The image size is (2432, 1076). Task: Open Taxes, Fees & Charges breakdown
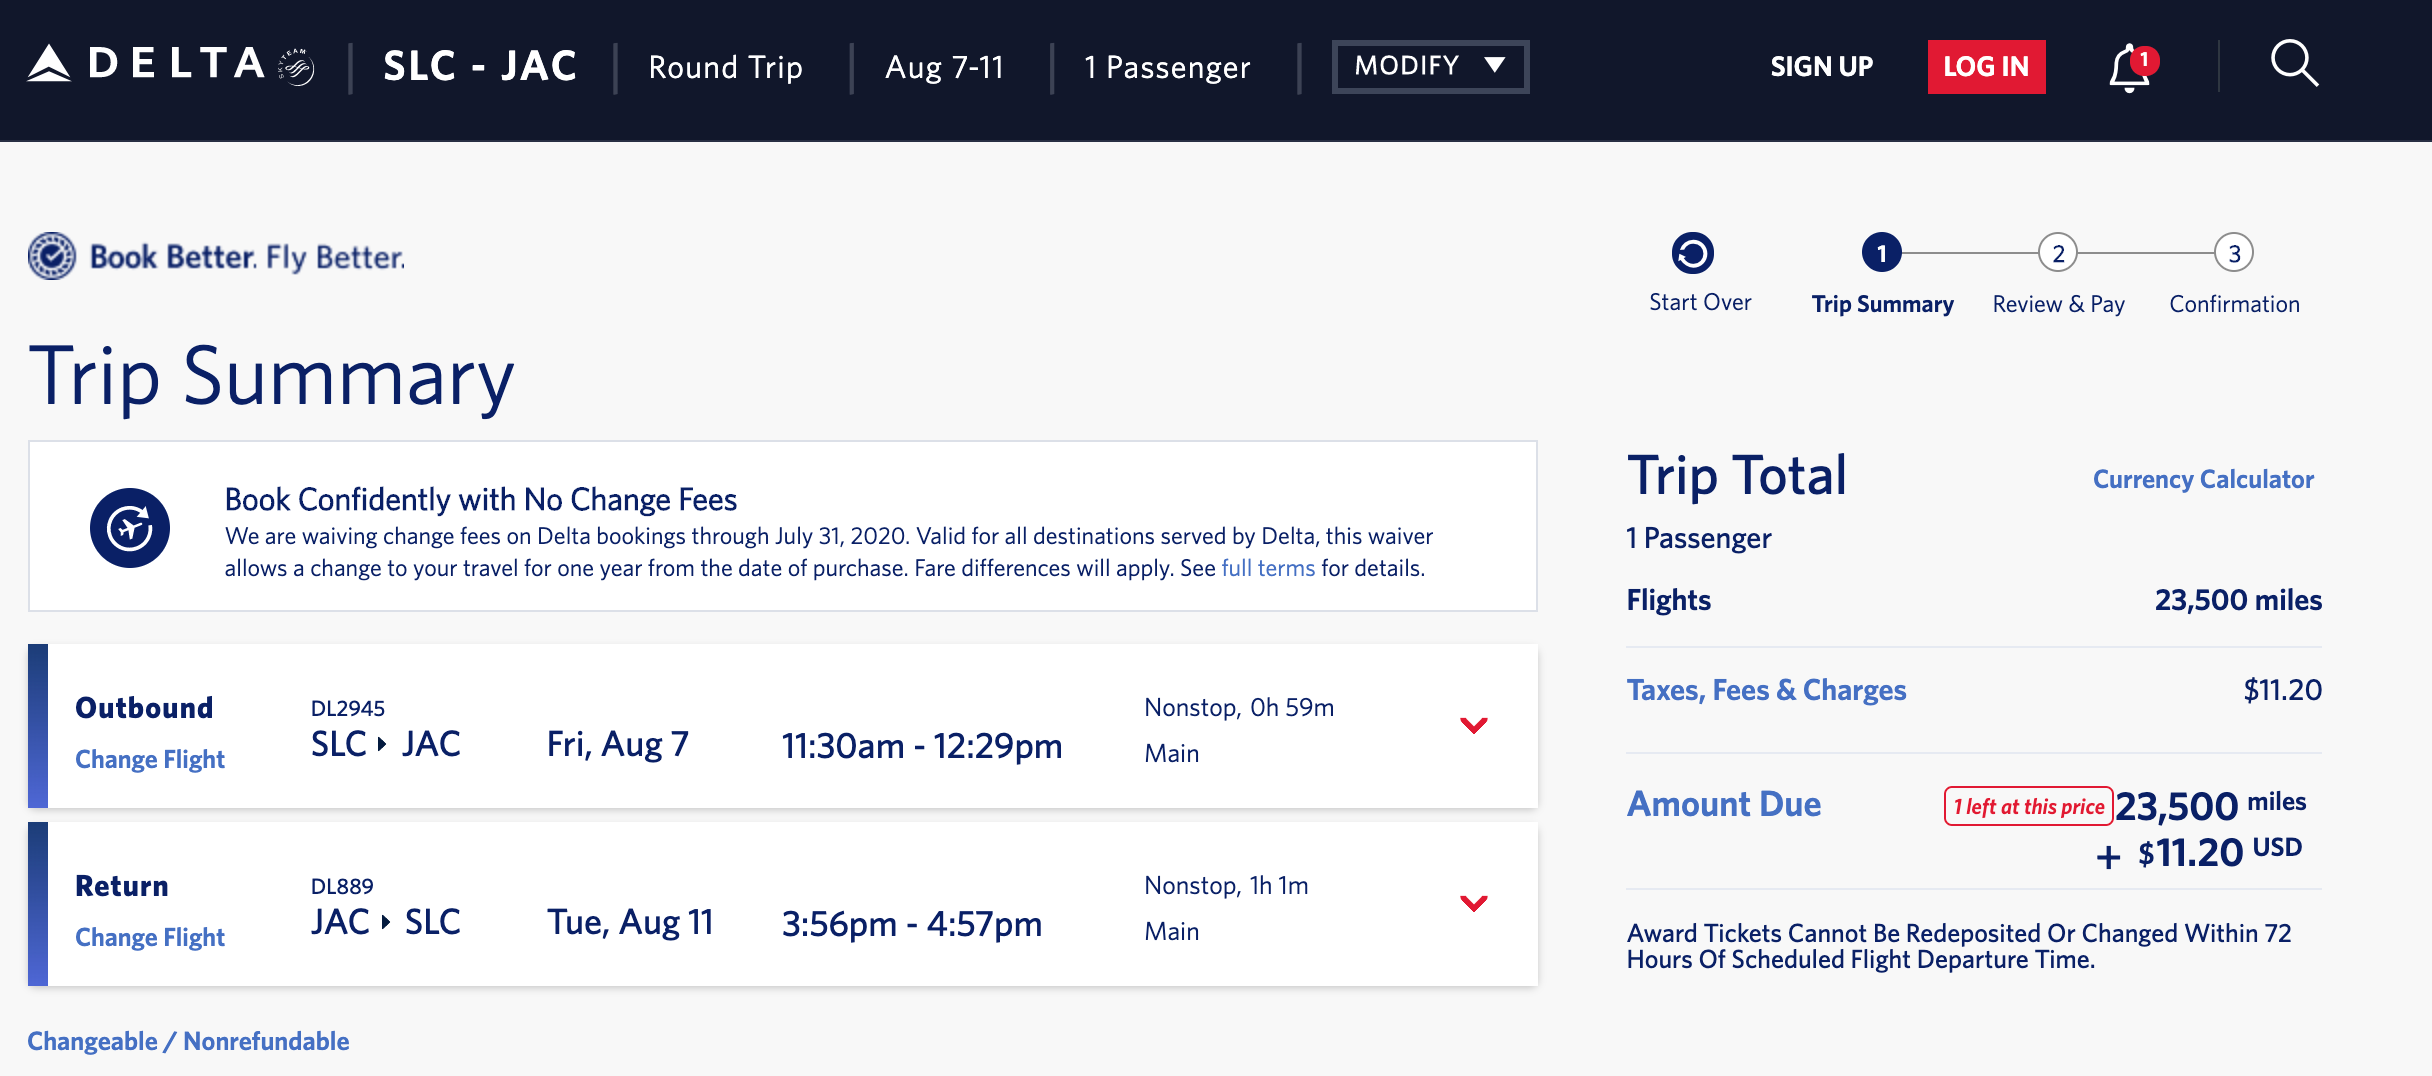coord(1766,690)
